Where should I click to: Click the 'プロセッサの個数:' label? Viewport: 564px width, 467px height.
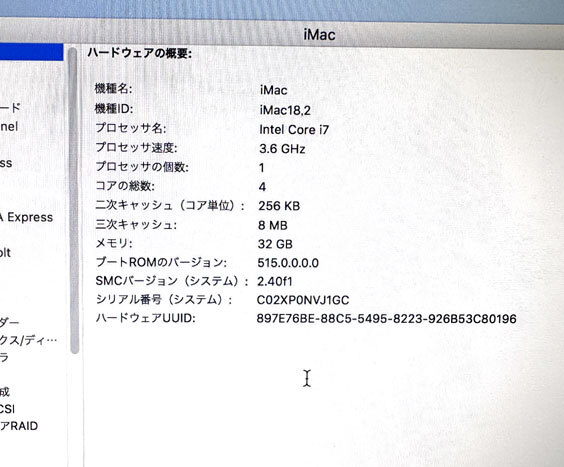[x=142, y=167]
